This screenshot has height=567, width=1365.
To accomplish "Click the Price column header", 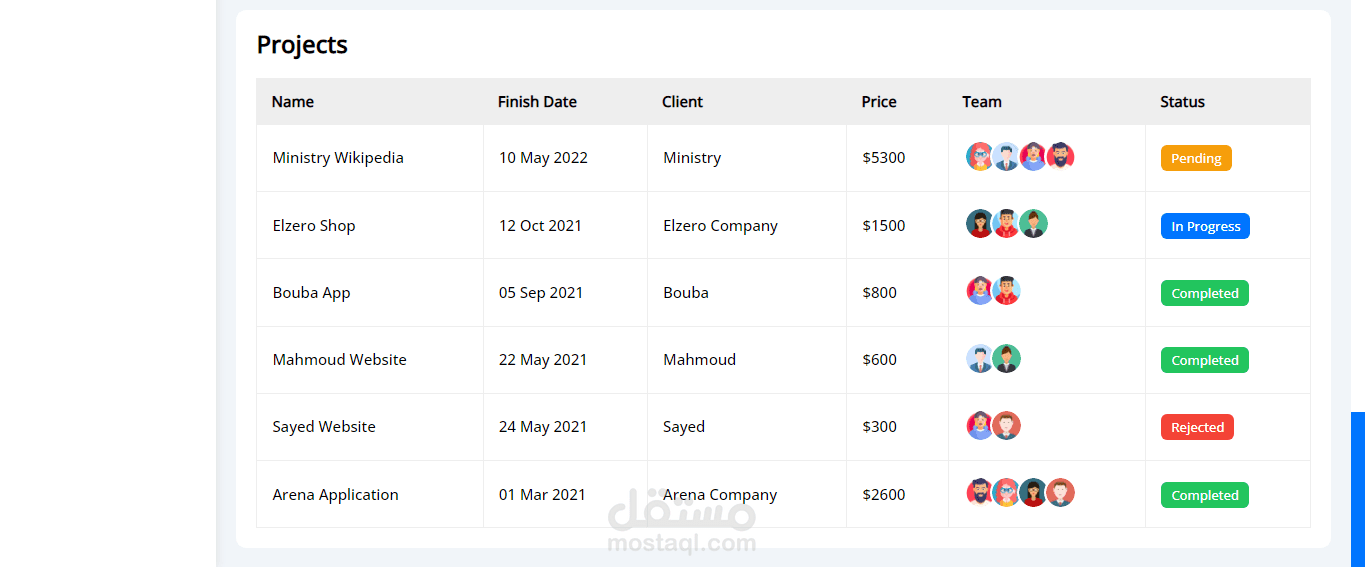I will tap(879, 102).
